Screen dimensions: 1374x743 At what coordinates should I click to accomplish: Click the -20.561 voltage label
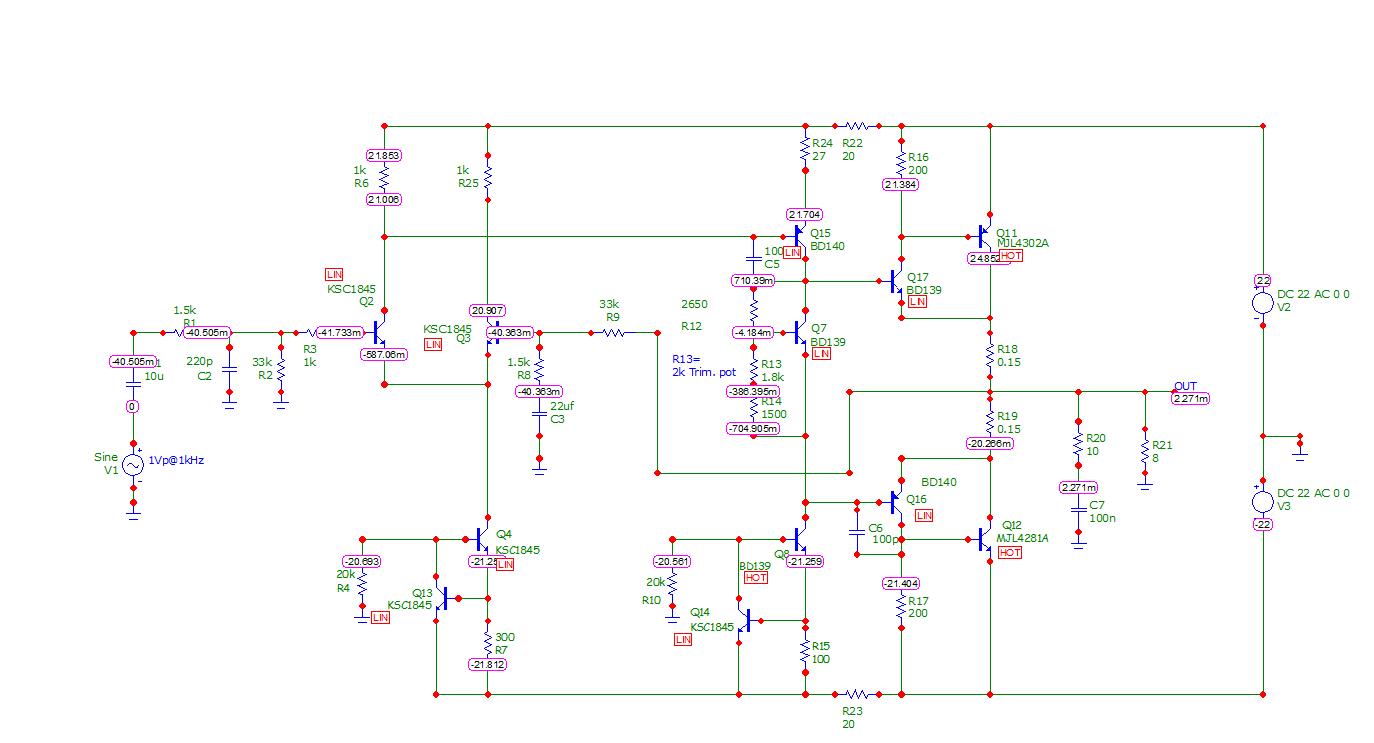pyautogui.click(x=672, y=561)
